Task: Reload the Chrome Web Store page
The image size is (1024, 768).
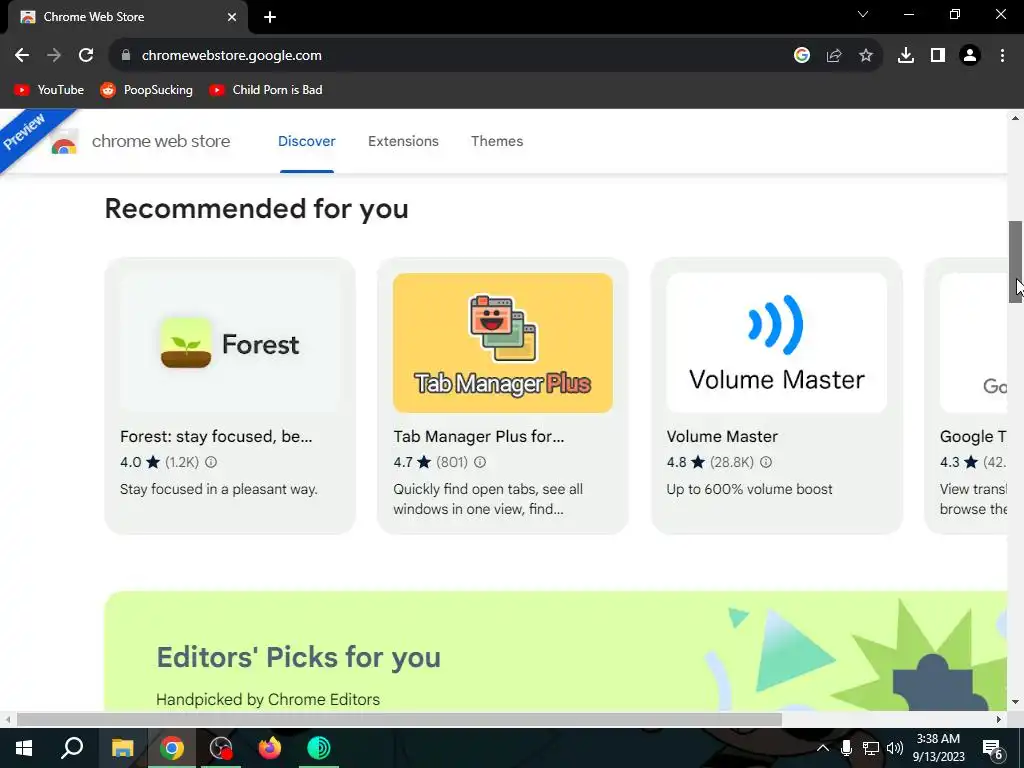Action: (86, 56)
